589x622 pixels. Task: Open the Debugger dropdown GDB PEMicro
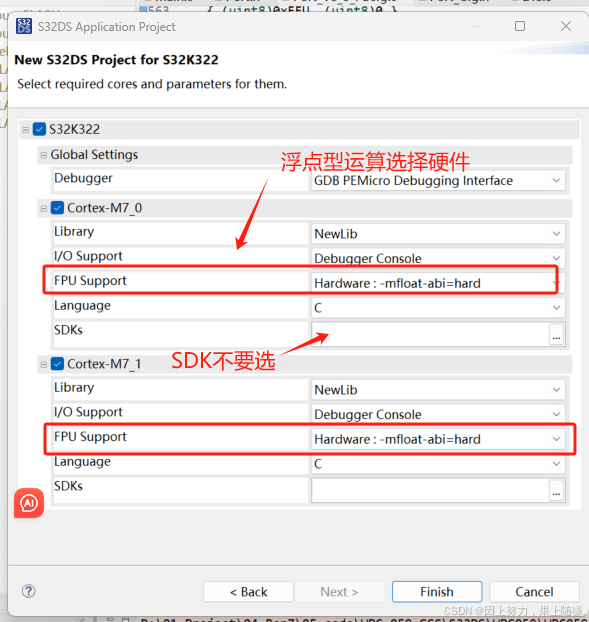point(438,180)
